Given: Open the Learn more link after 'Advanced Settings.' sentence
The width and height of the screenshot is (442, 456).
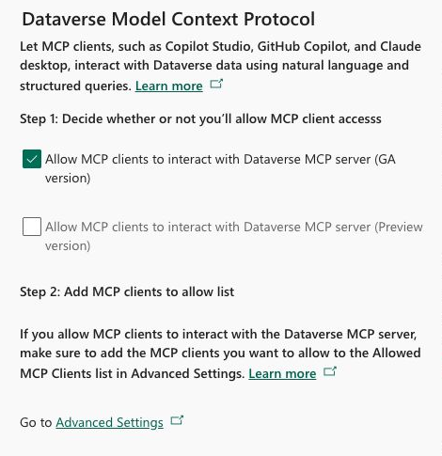Looking at the screenshot, I should coord(282,374).
